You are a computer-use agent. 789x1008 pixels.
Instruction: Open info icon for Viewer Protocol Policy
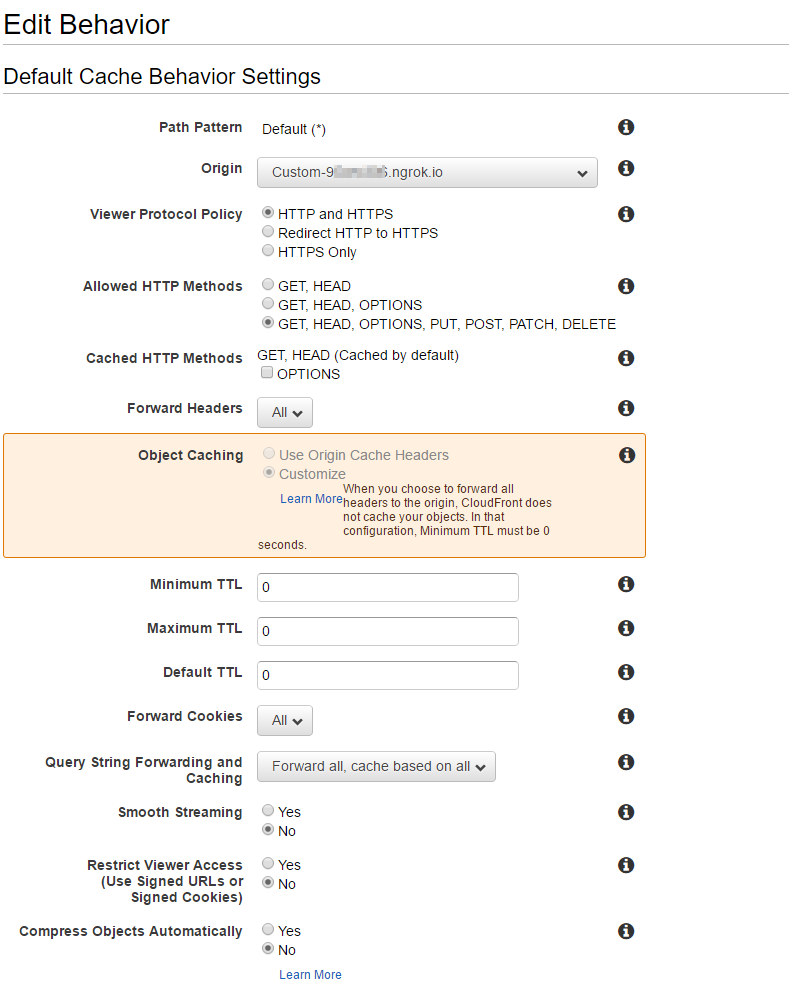626,214
